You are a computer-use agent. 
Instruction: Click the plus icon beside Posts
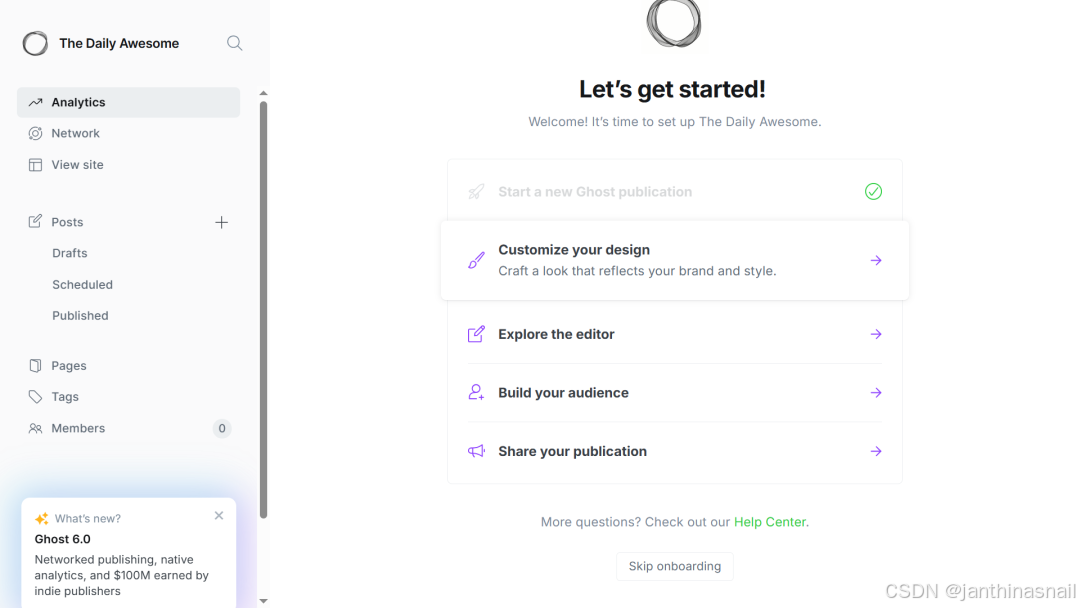click(x=221, y=222)
